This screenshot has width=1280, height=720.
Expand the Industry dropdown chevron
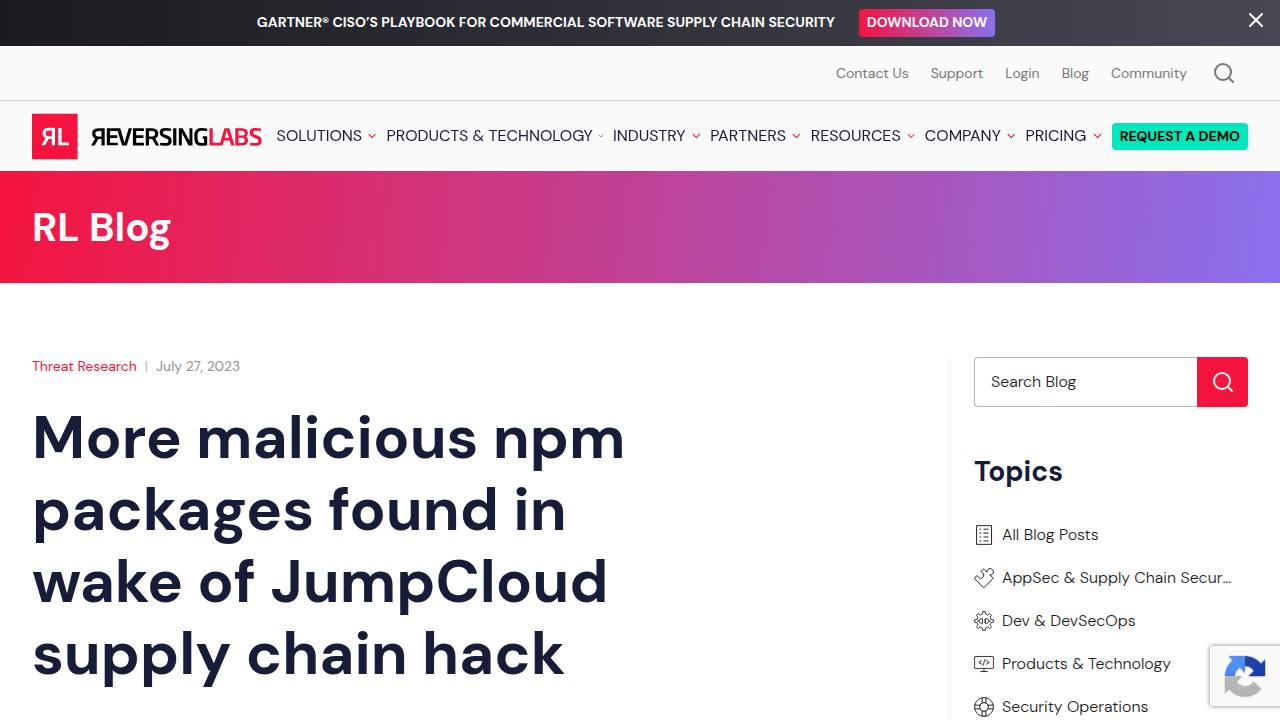click(x=696, y=136)
